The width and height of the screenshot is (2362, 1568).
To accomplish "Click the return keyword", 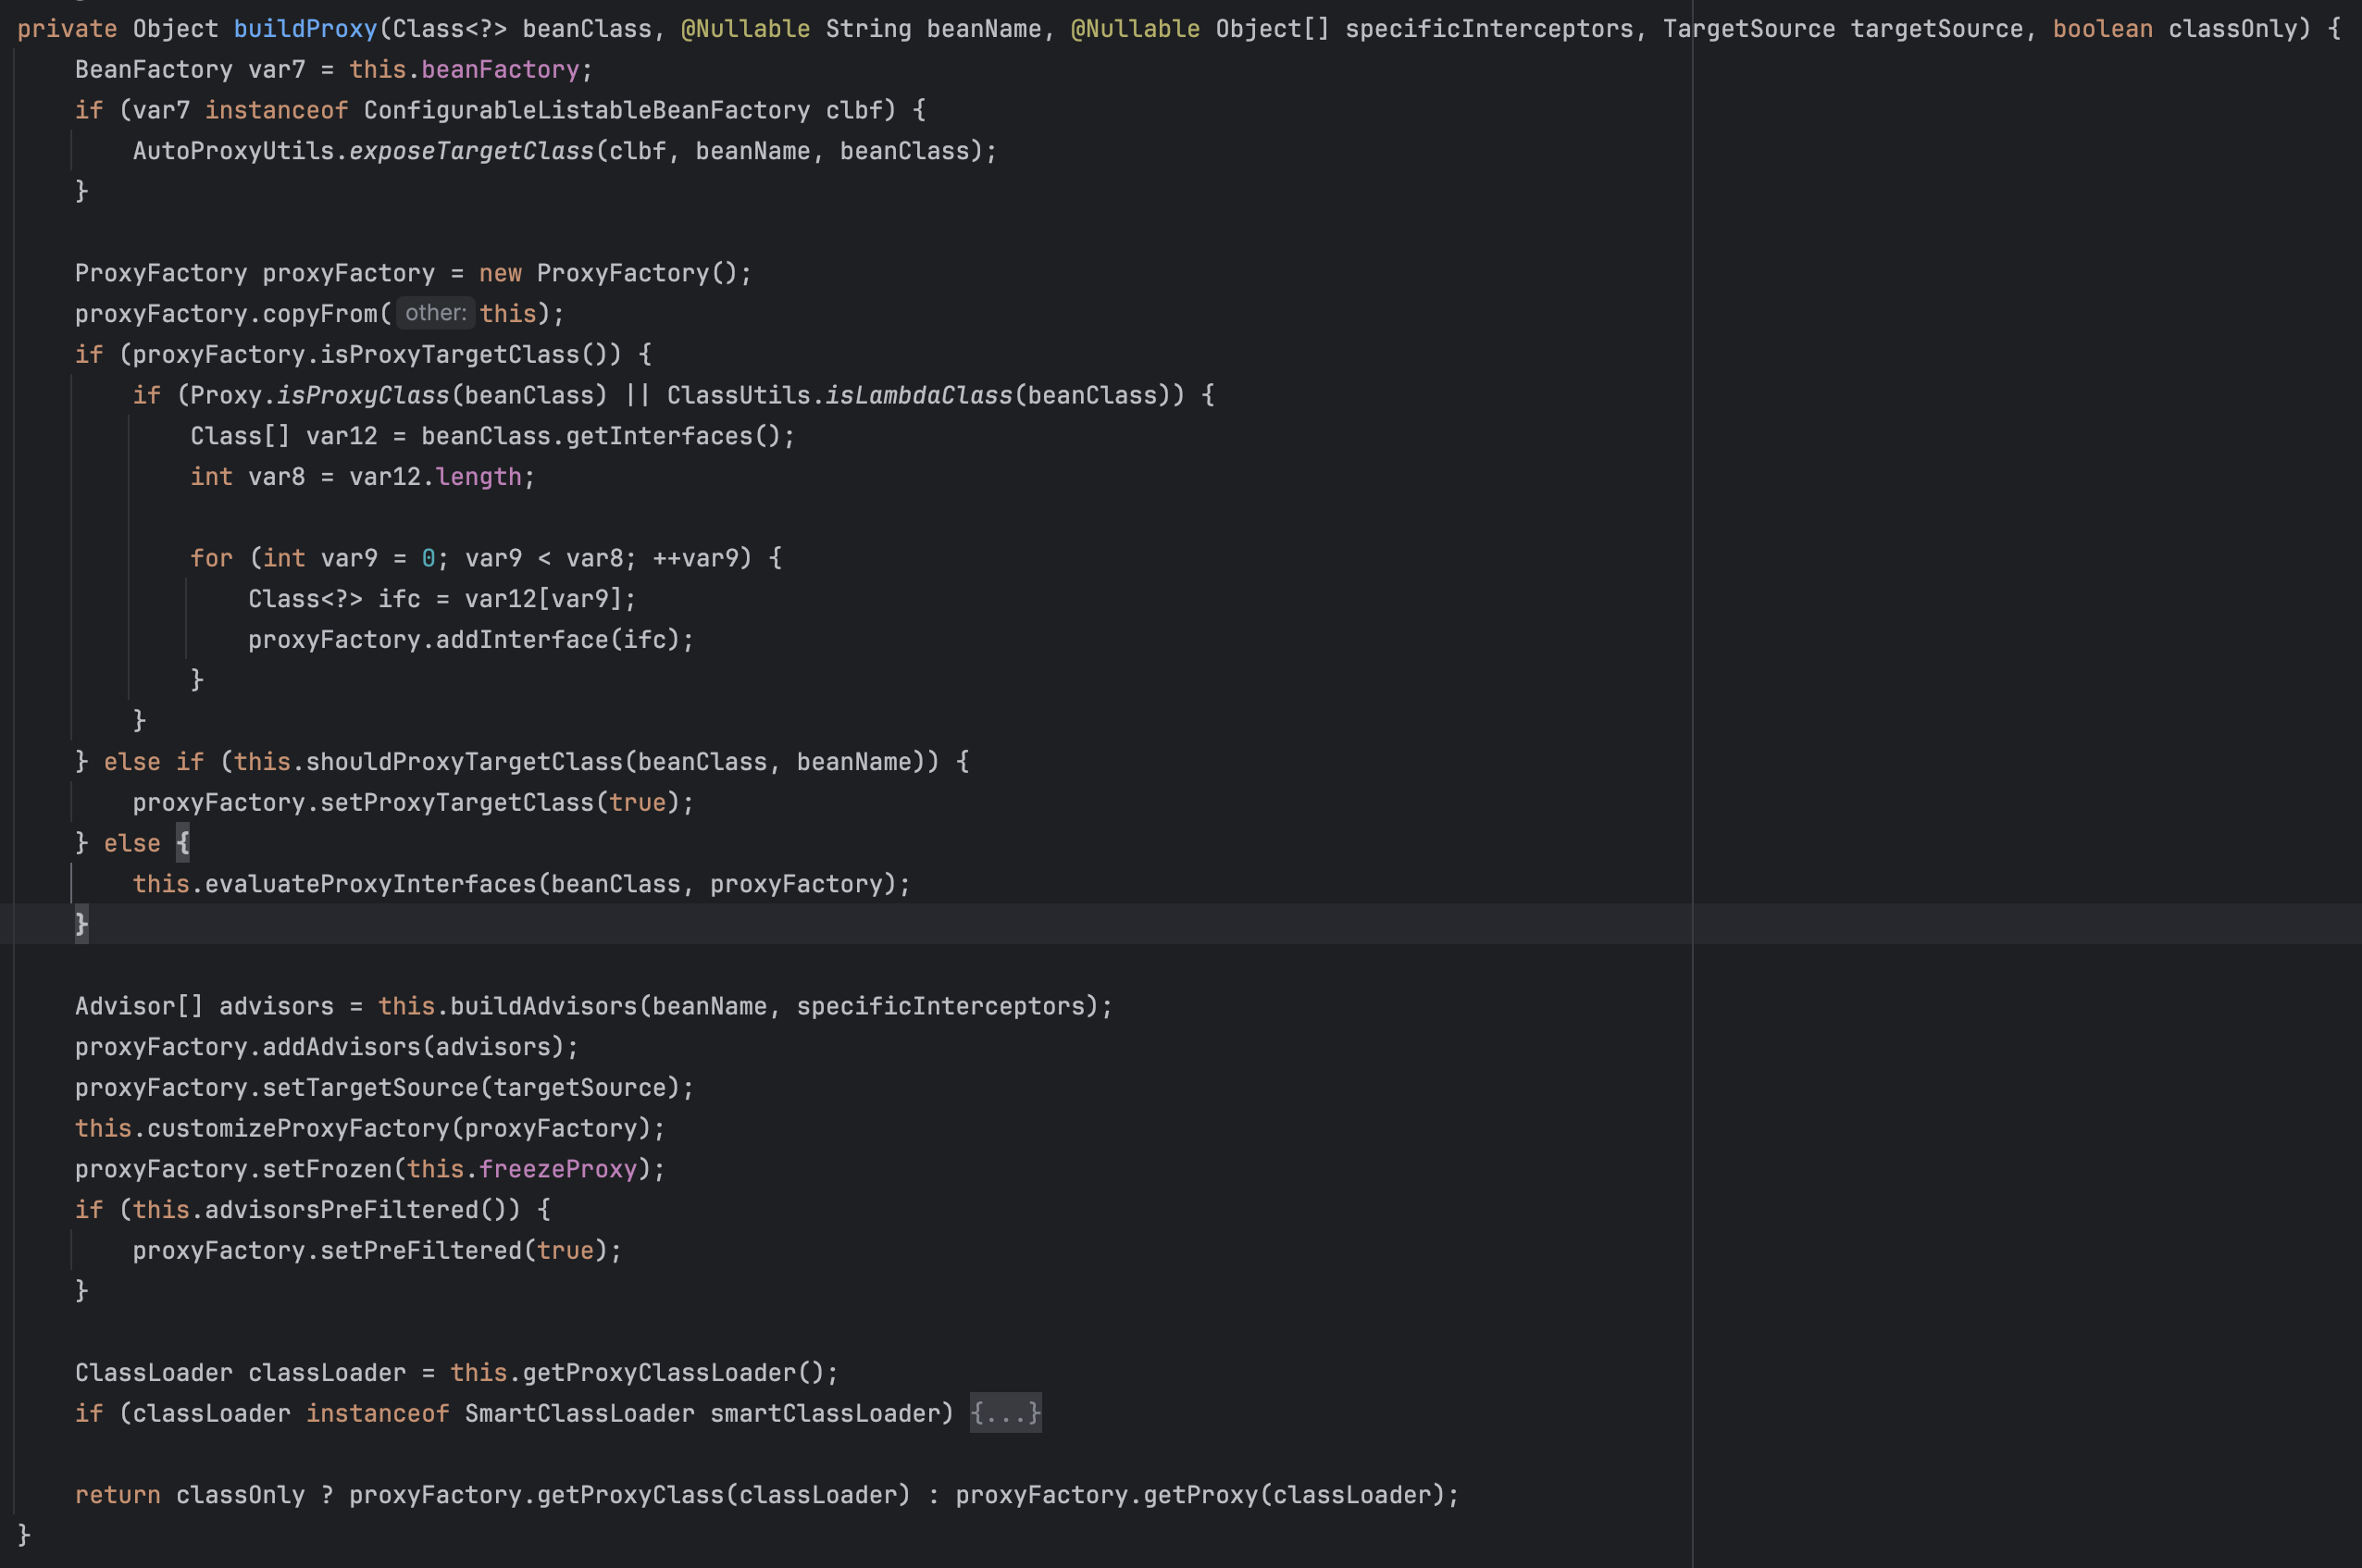I will 117,1495.
